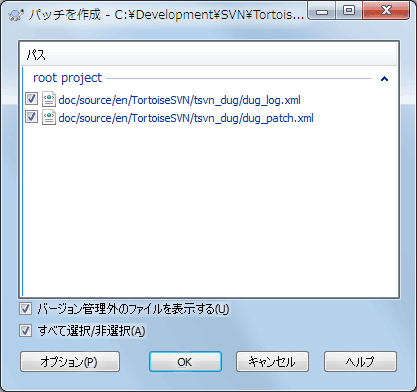Click the XML file icon for dug_log.xml
The width and height of the screenshot is (417, 392).
(49, 100)
